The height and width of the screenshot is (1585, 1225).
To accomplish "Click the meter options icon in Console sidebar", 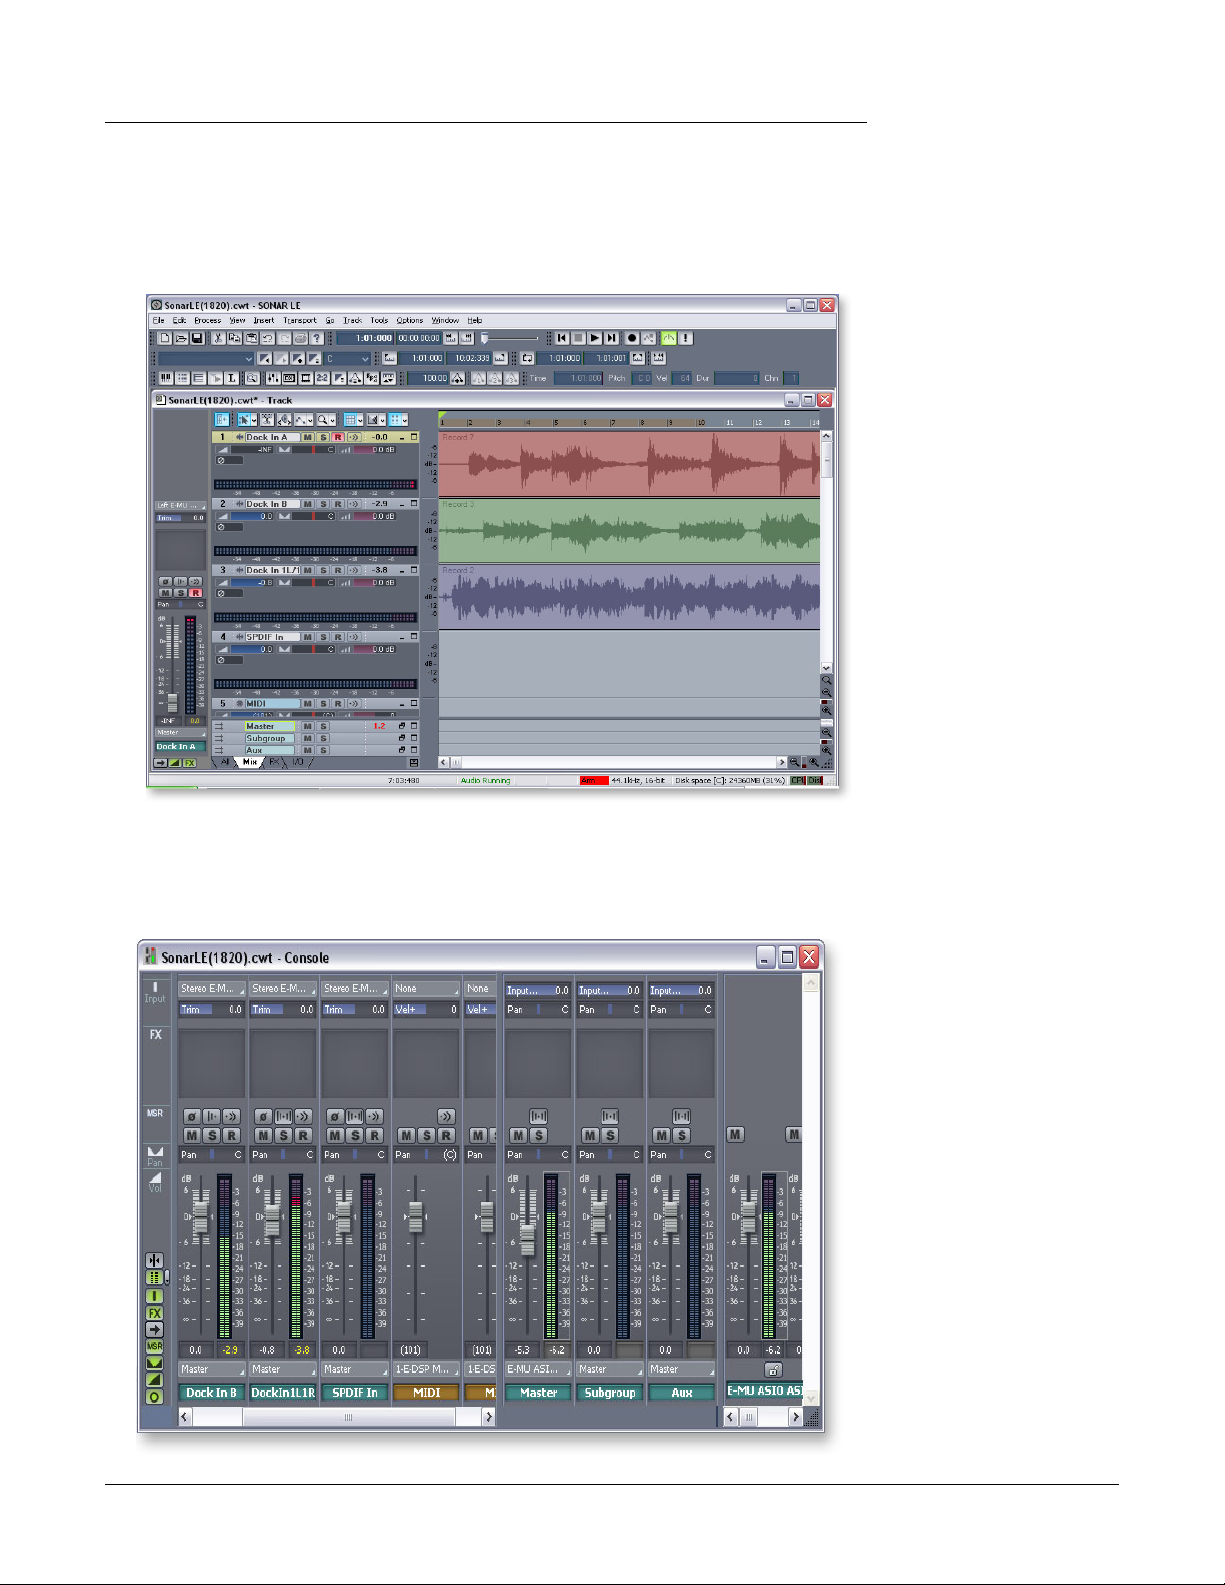I will [154, 1278].
